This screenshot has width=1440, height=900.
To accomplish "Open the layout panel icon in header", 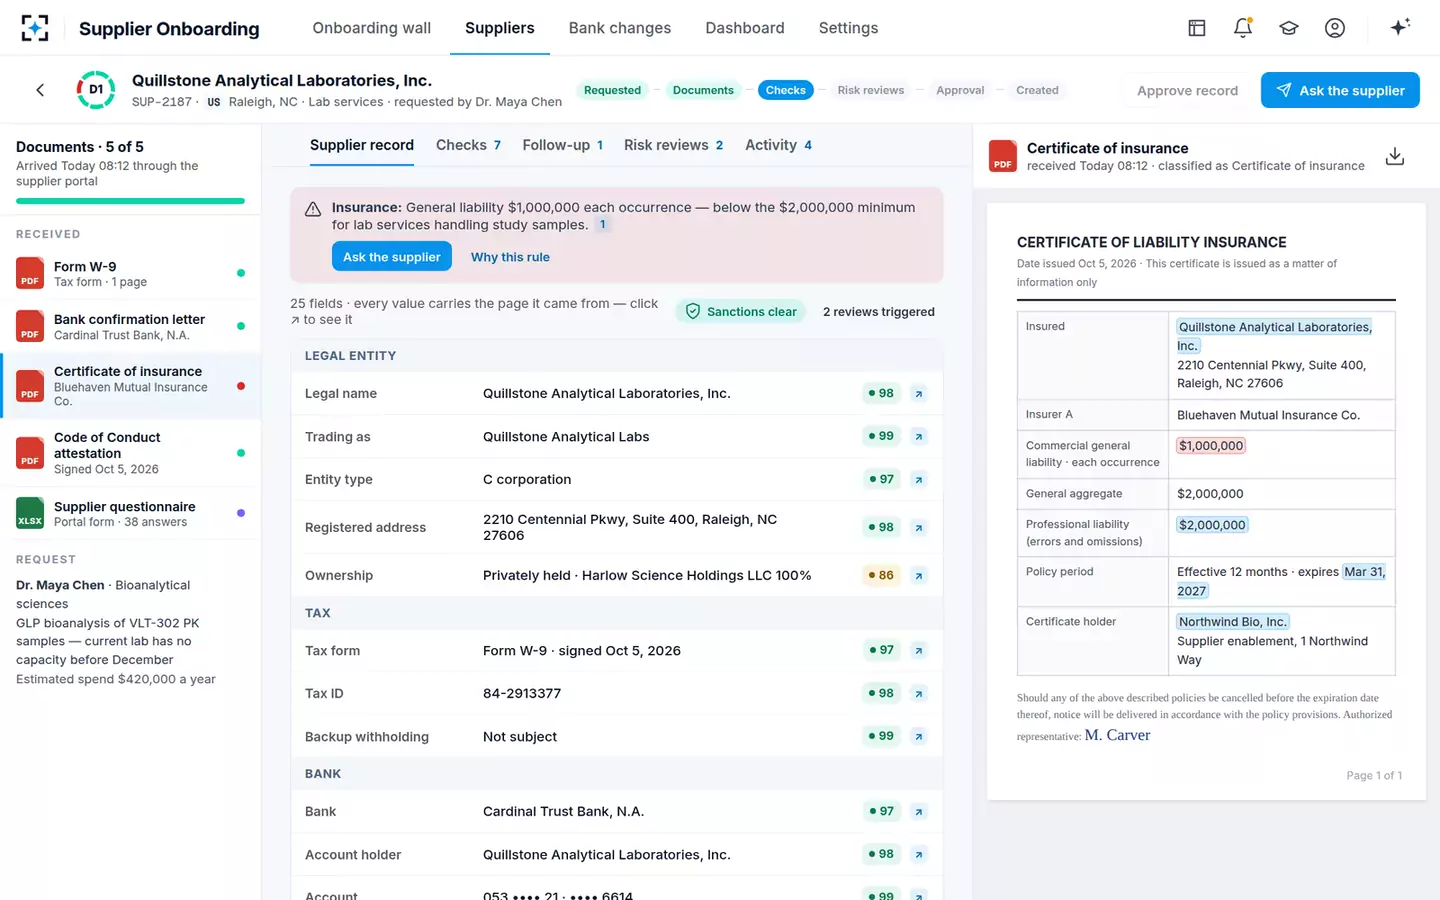I will (x=1196, y=28).
